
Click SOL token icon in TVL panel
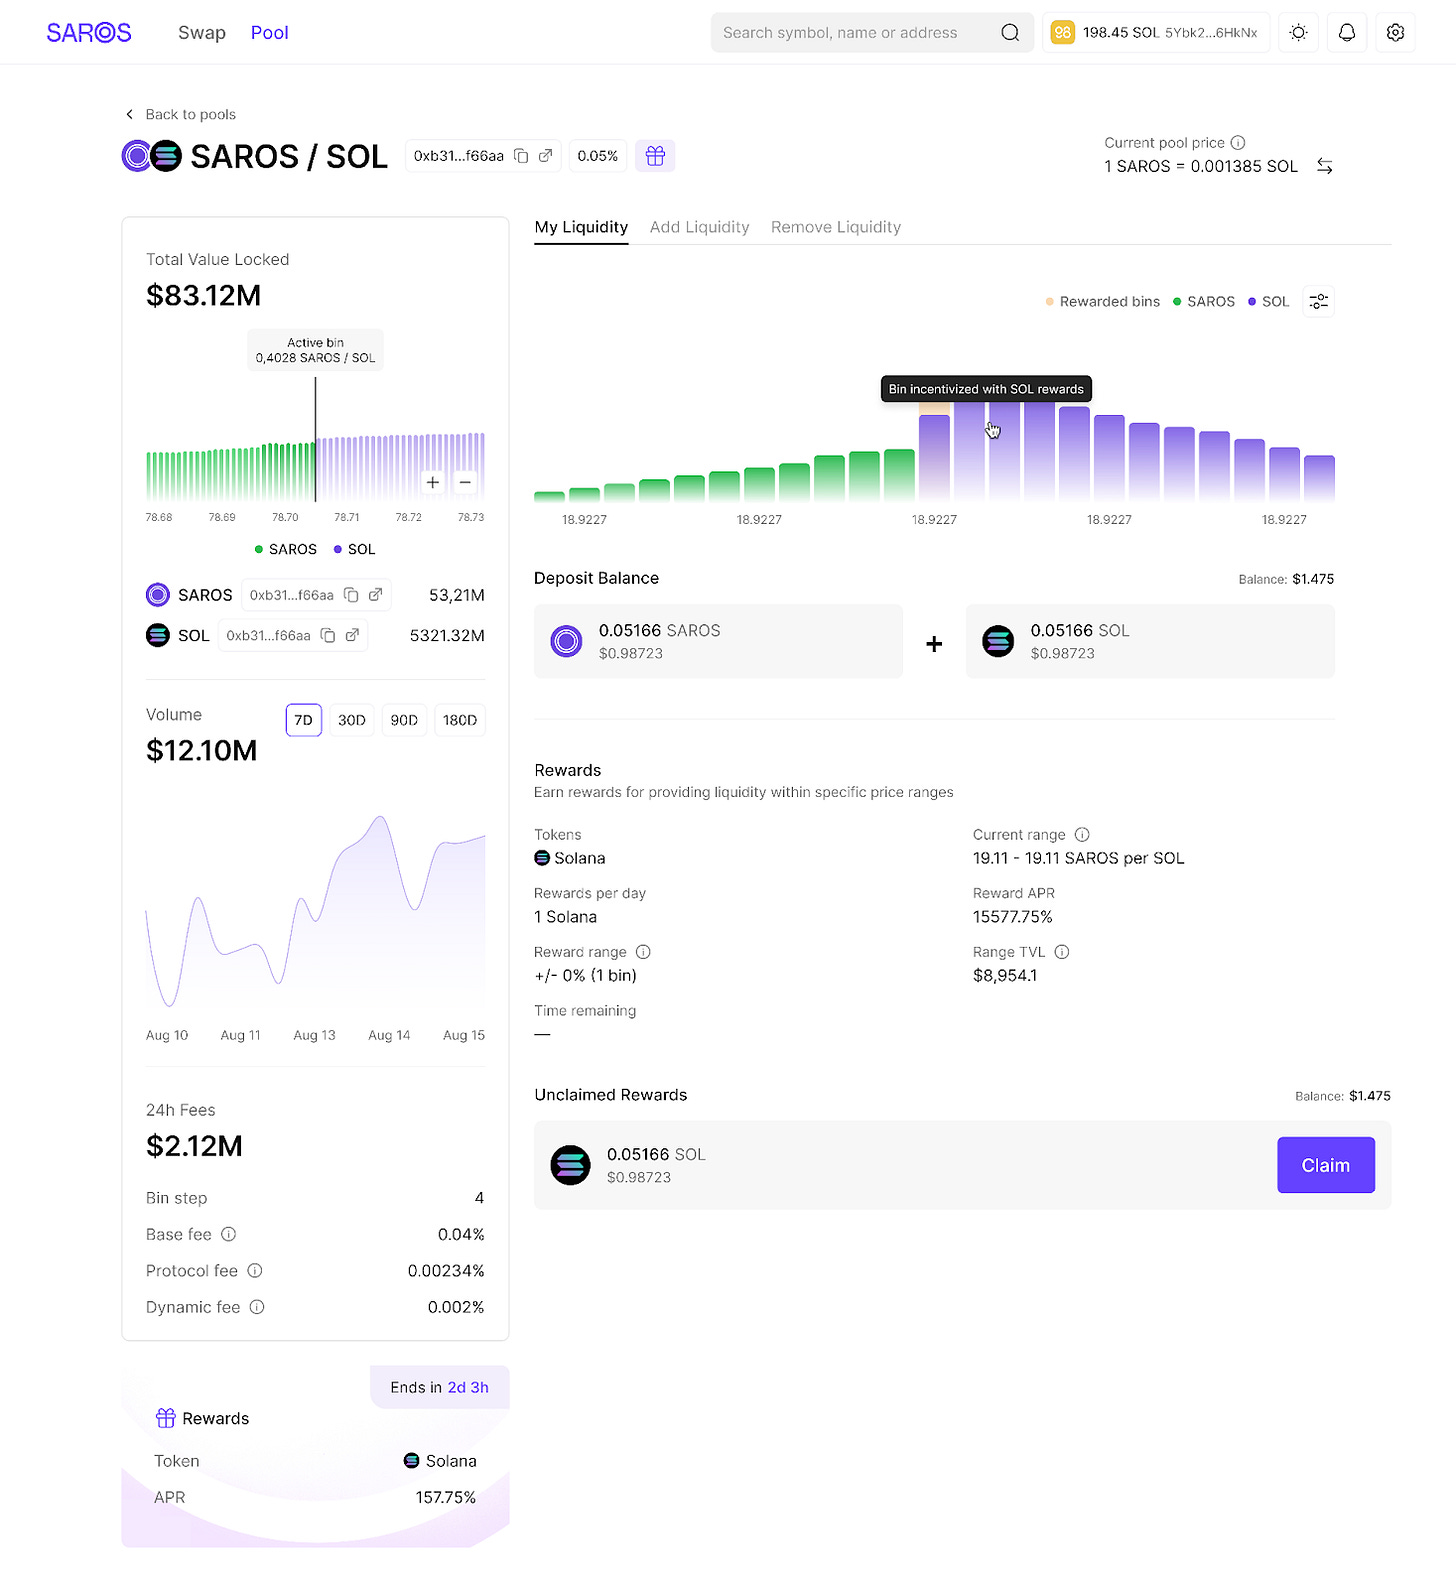click(x=158, y=635)
